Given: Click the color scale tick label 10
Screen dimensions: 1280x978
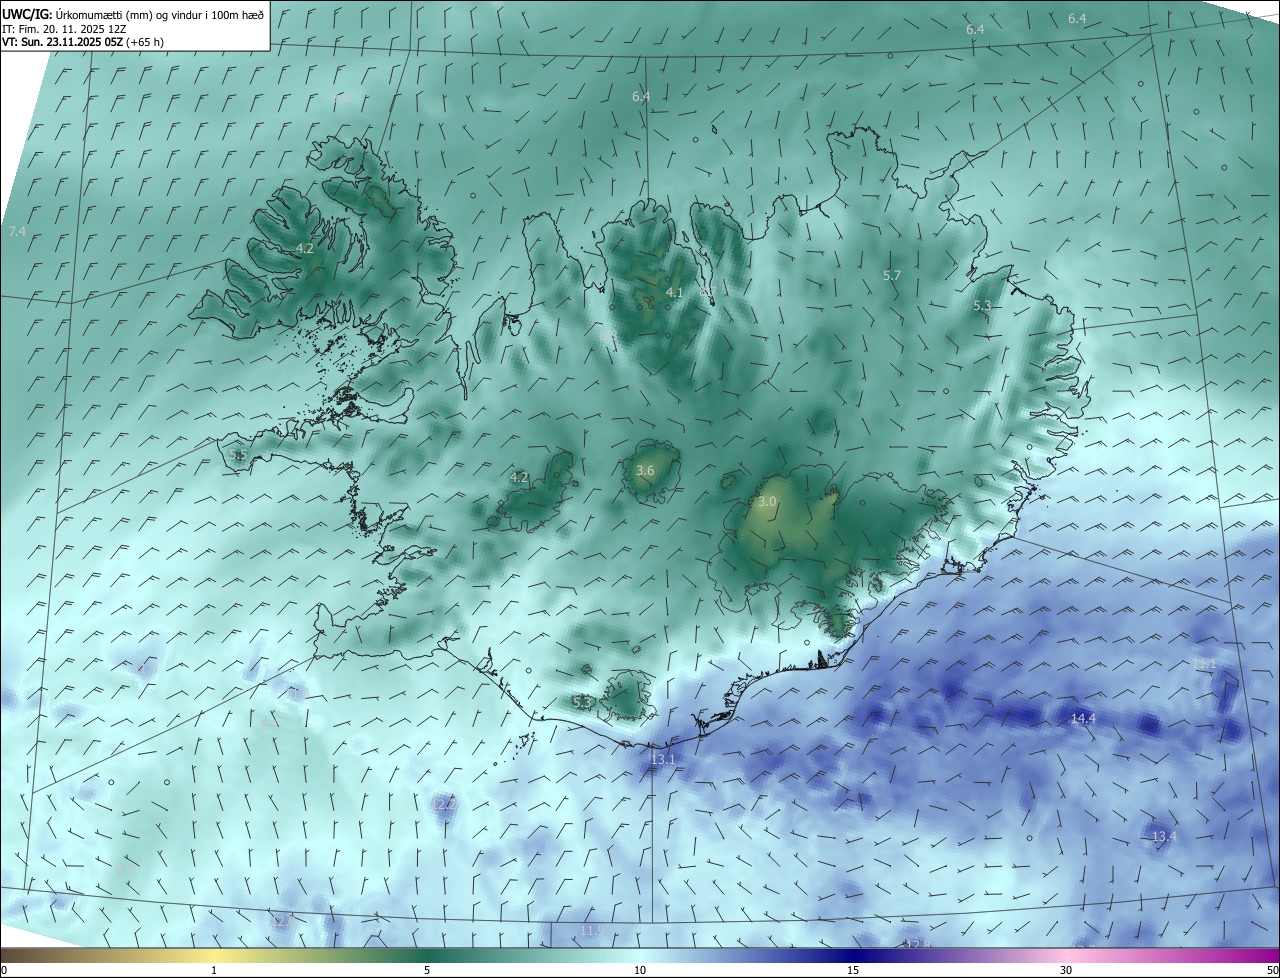Looking at the screenshot, I should pyautogui.click(x=640, y=970).
